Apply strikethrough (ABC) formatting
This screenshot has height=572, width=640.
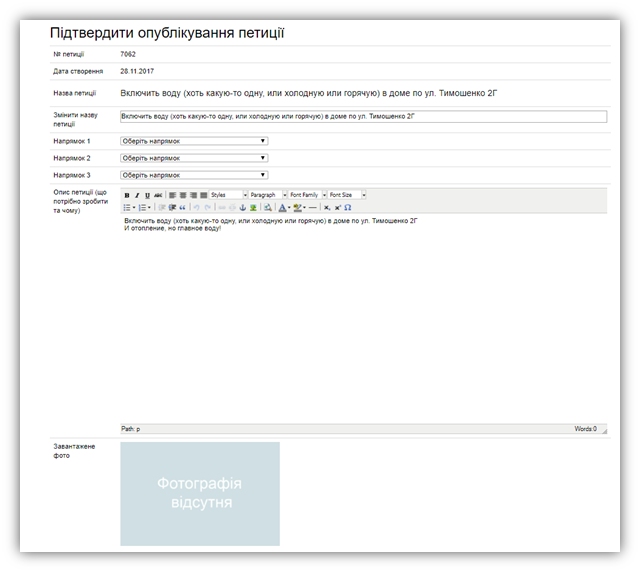pos(158,195)
